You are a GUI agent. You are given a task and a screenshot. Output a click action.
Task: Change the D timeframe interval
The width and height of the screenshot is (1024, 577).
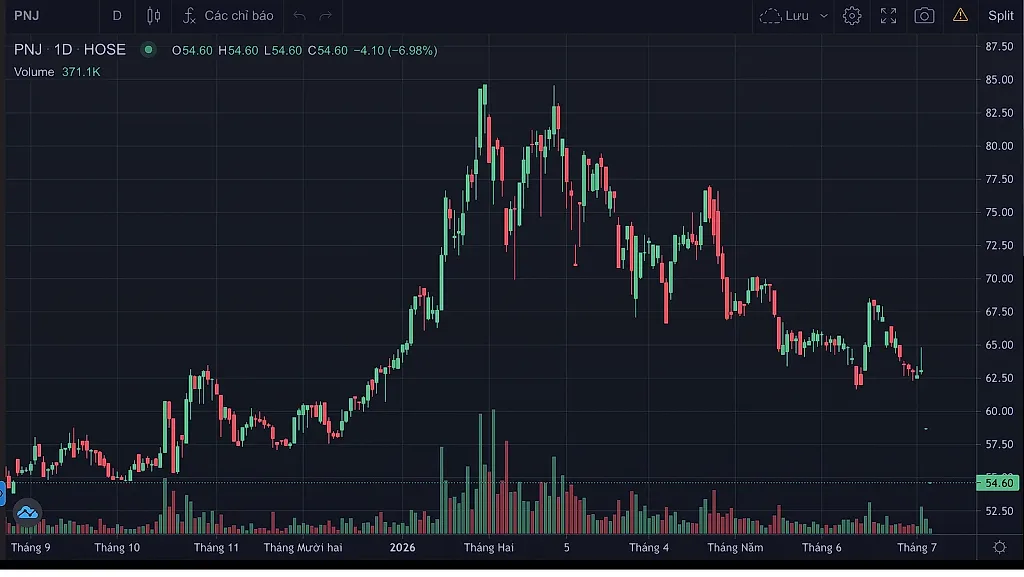(117, 16)
